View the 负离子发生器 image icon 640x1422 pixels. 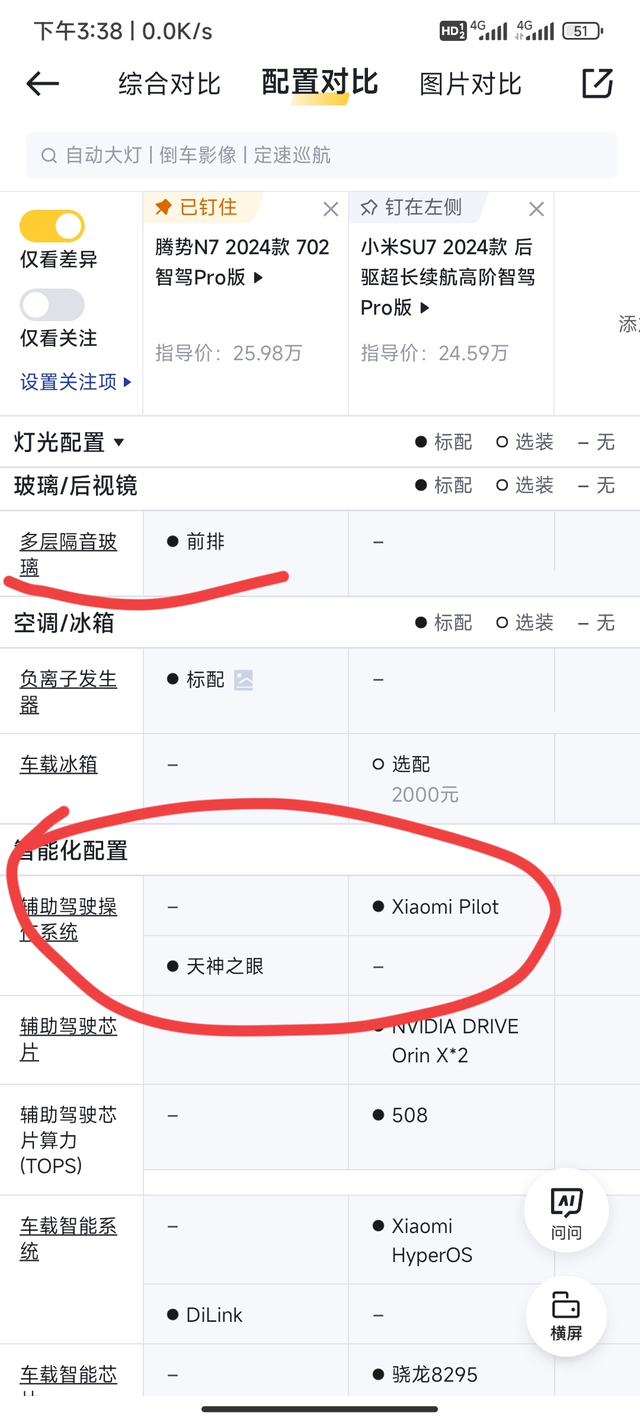[243, 680]
